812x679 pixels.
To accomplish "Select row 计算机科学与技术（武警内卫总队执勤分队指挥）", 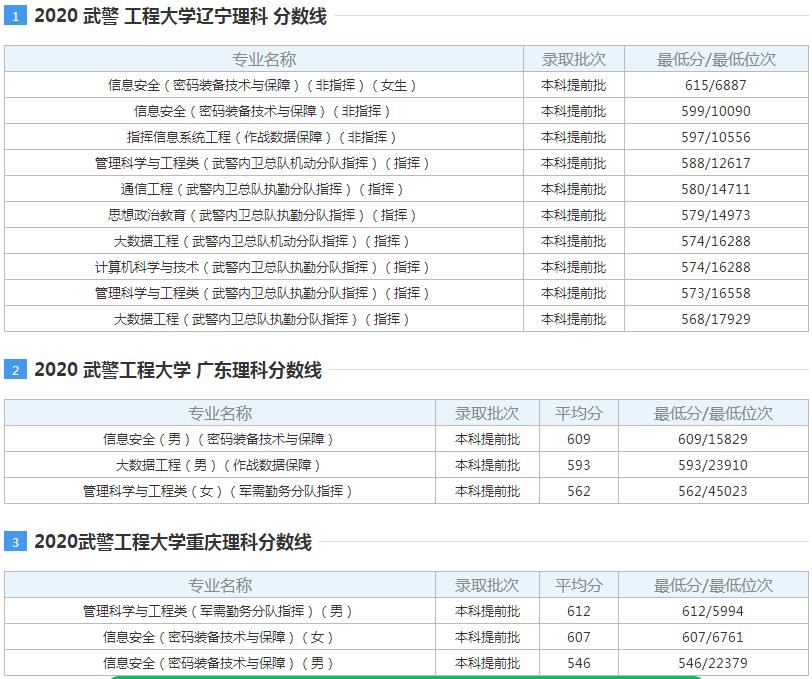I will 406,267.
